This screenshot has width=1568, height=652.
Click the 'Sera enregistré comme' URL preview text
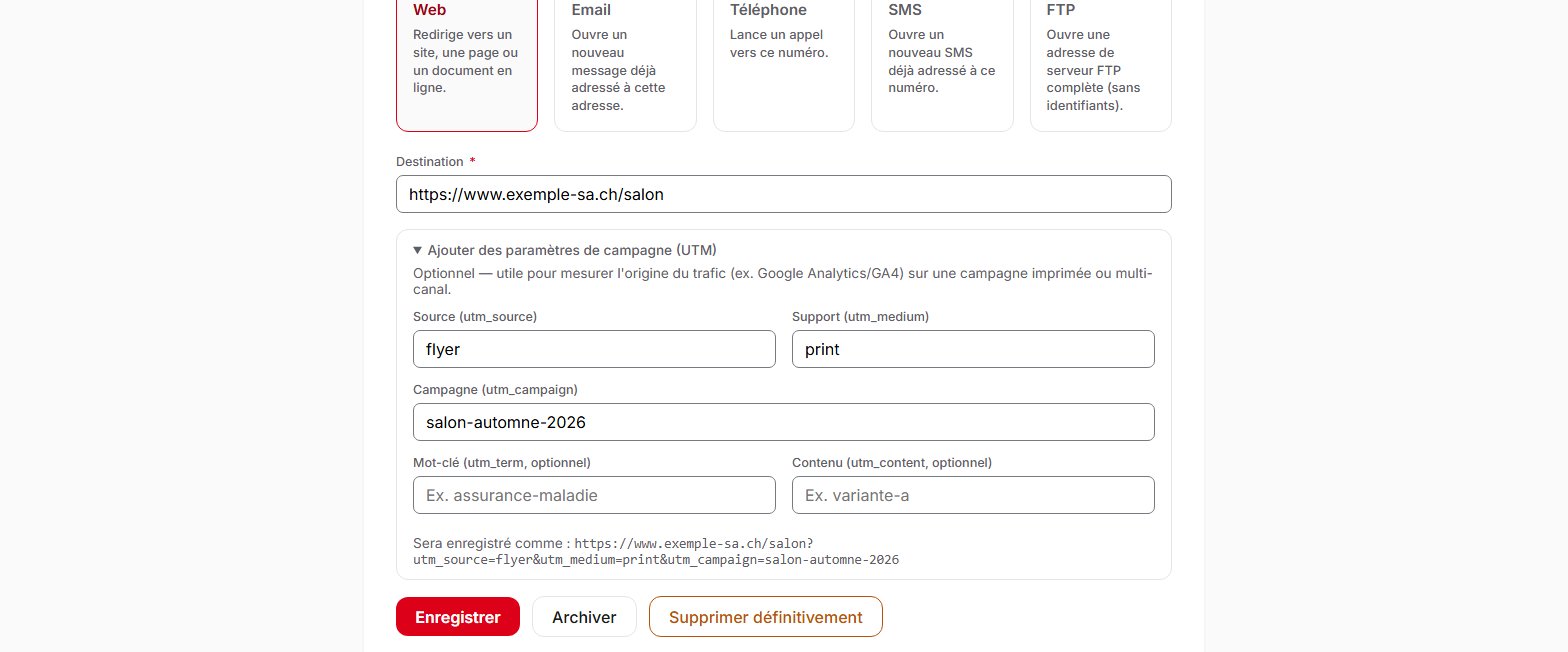click(x=656, y=551)
